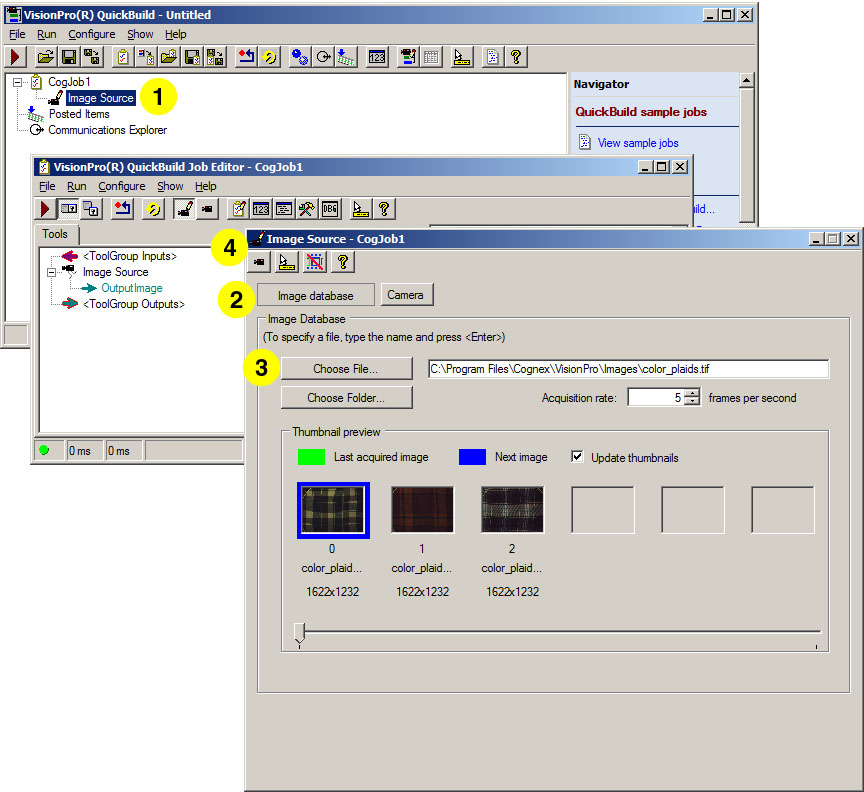Click the tools wrench and hammer icon

click(x=305, y=208)
